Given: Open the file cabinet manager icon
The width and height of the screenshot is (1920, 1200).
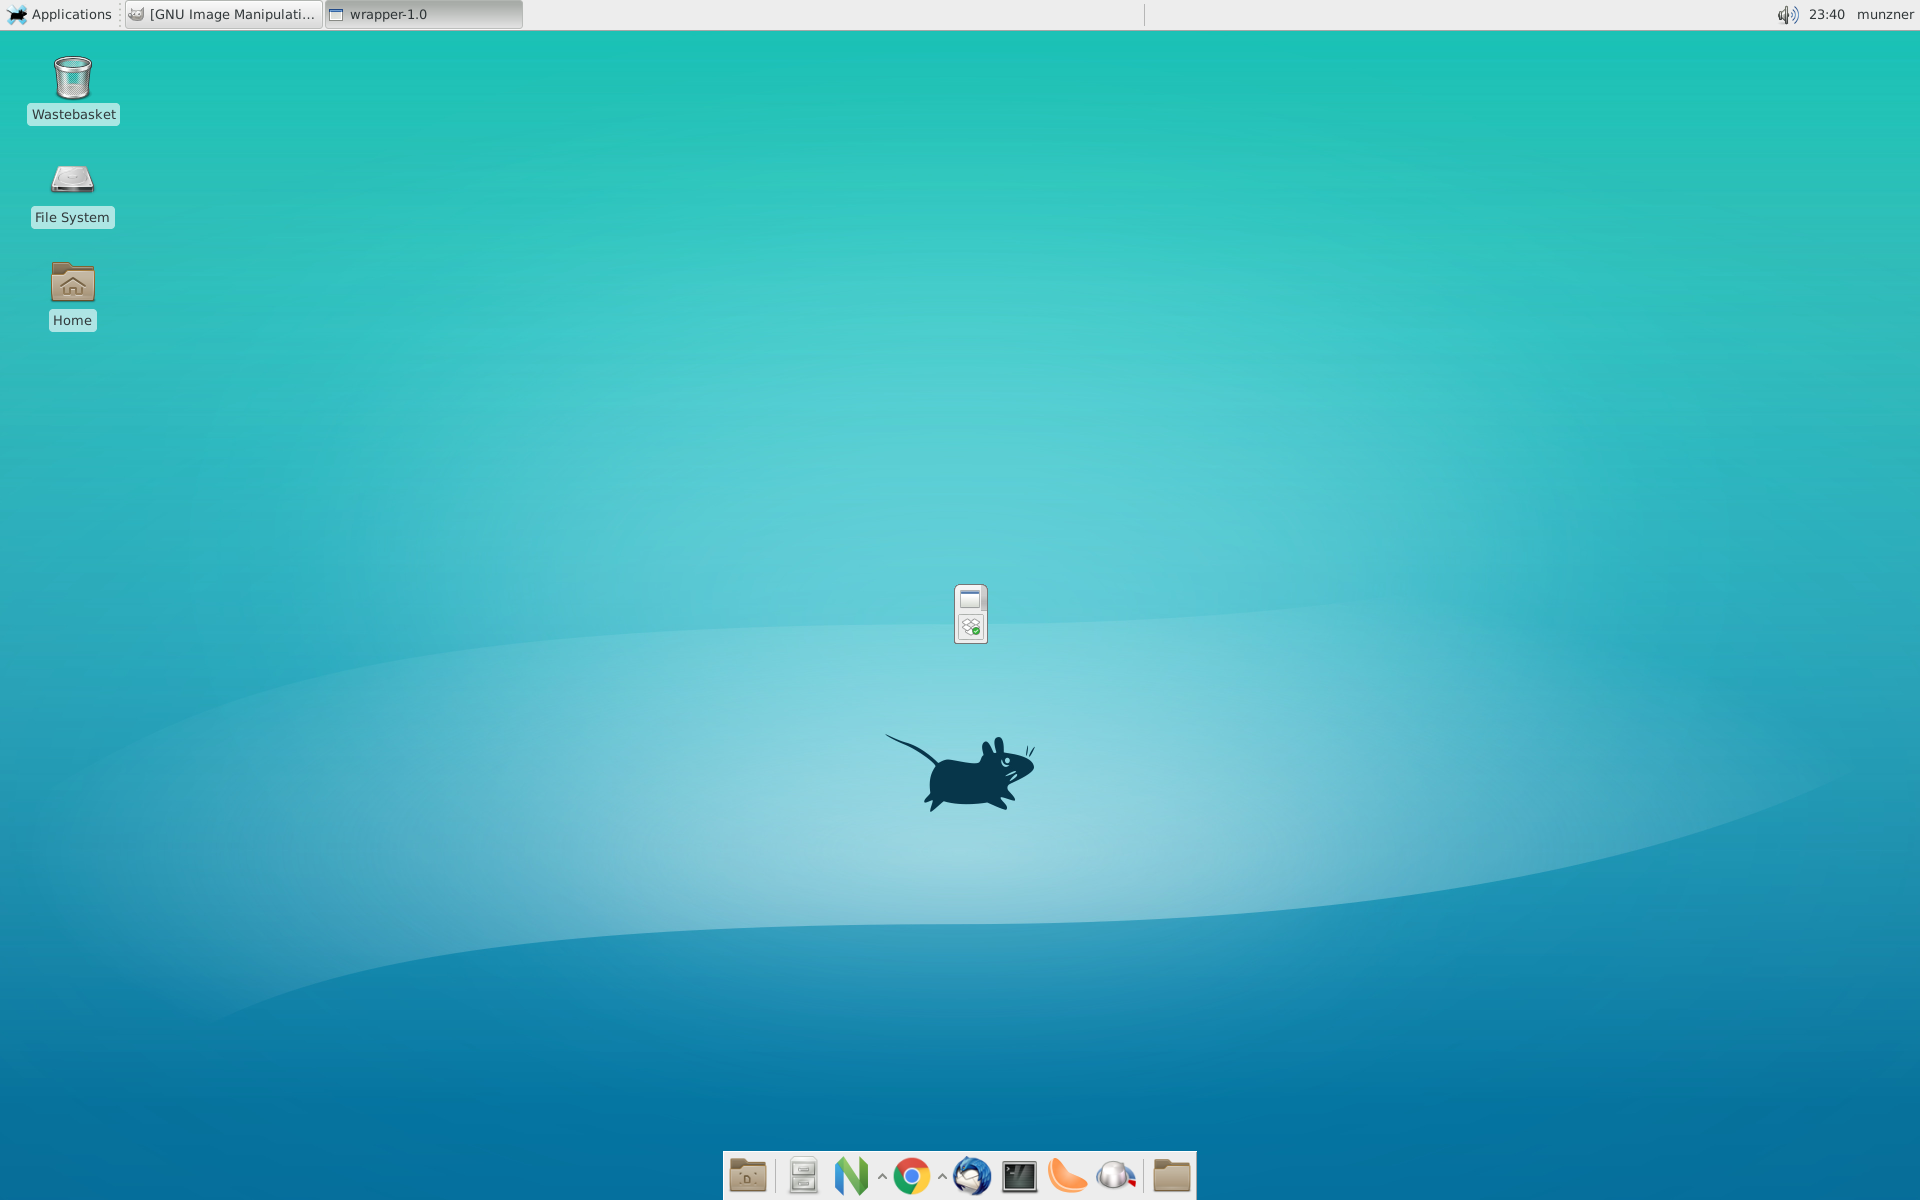Looking at the screenshot, I should (x=803, y=1176).
